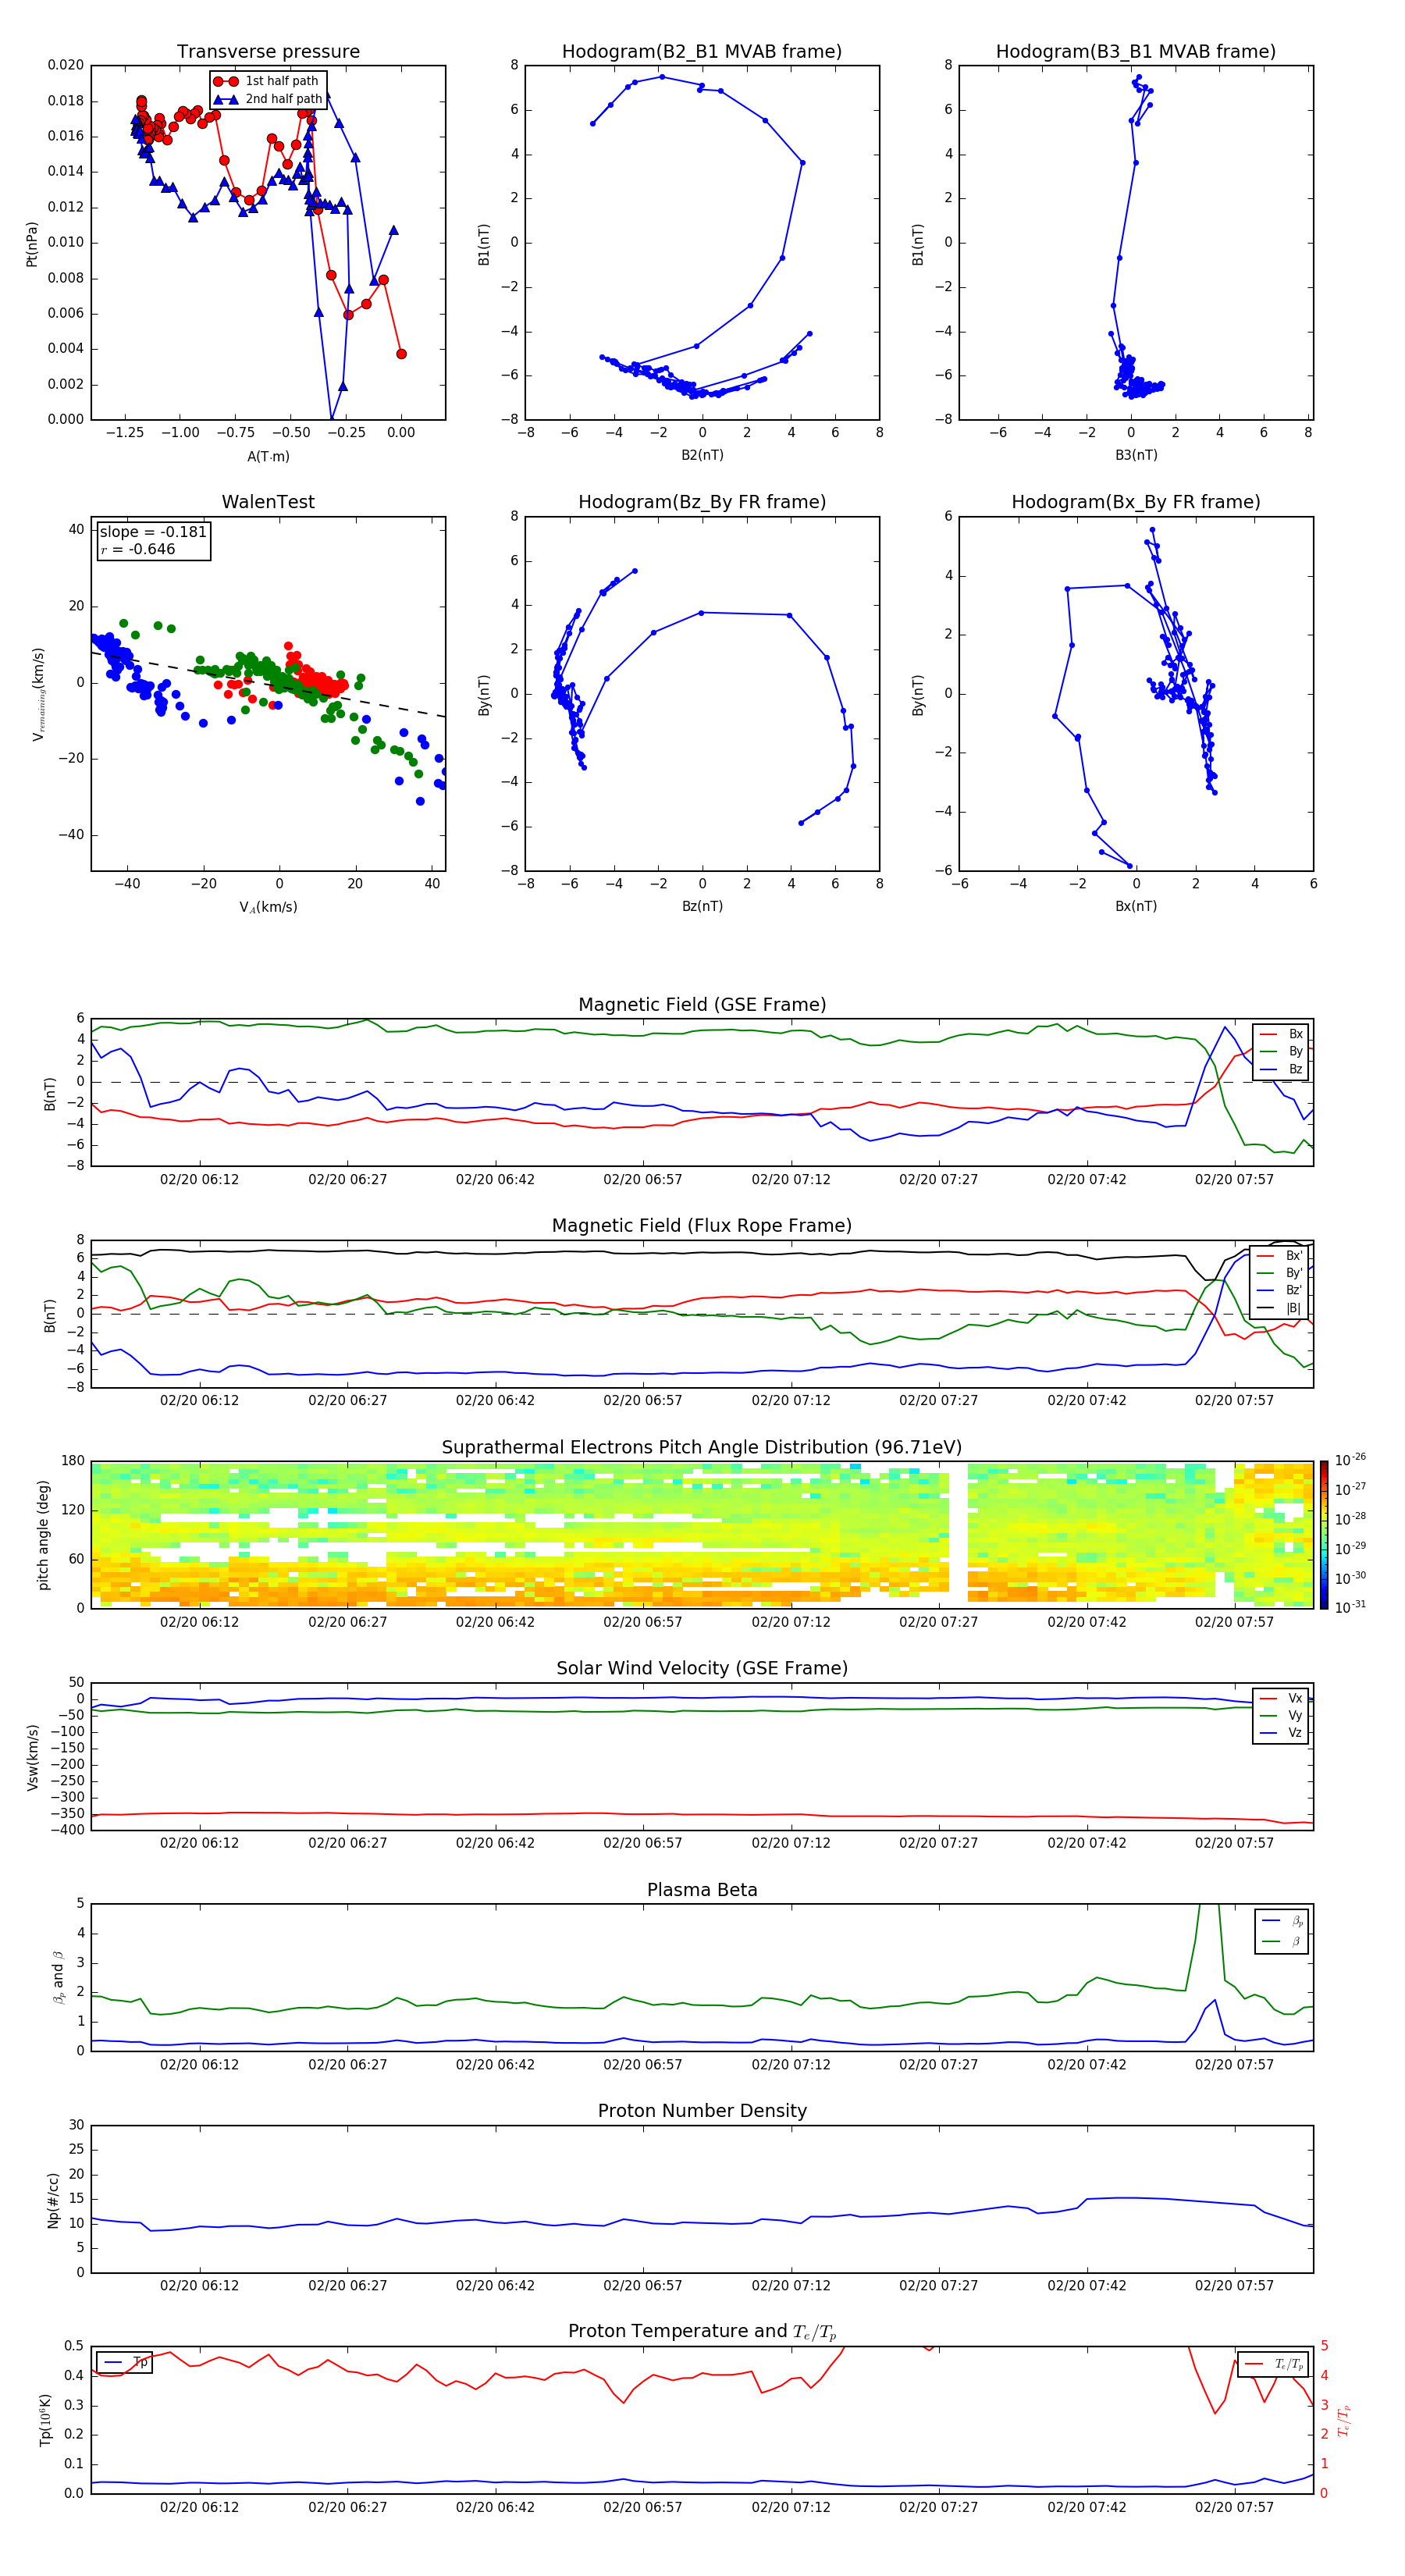Screen dimensions: 1405x2576
Task: Click the 'Bx' legend entry in GSE panel
Action: point(1281,1034)
